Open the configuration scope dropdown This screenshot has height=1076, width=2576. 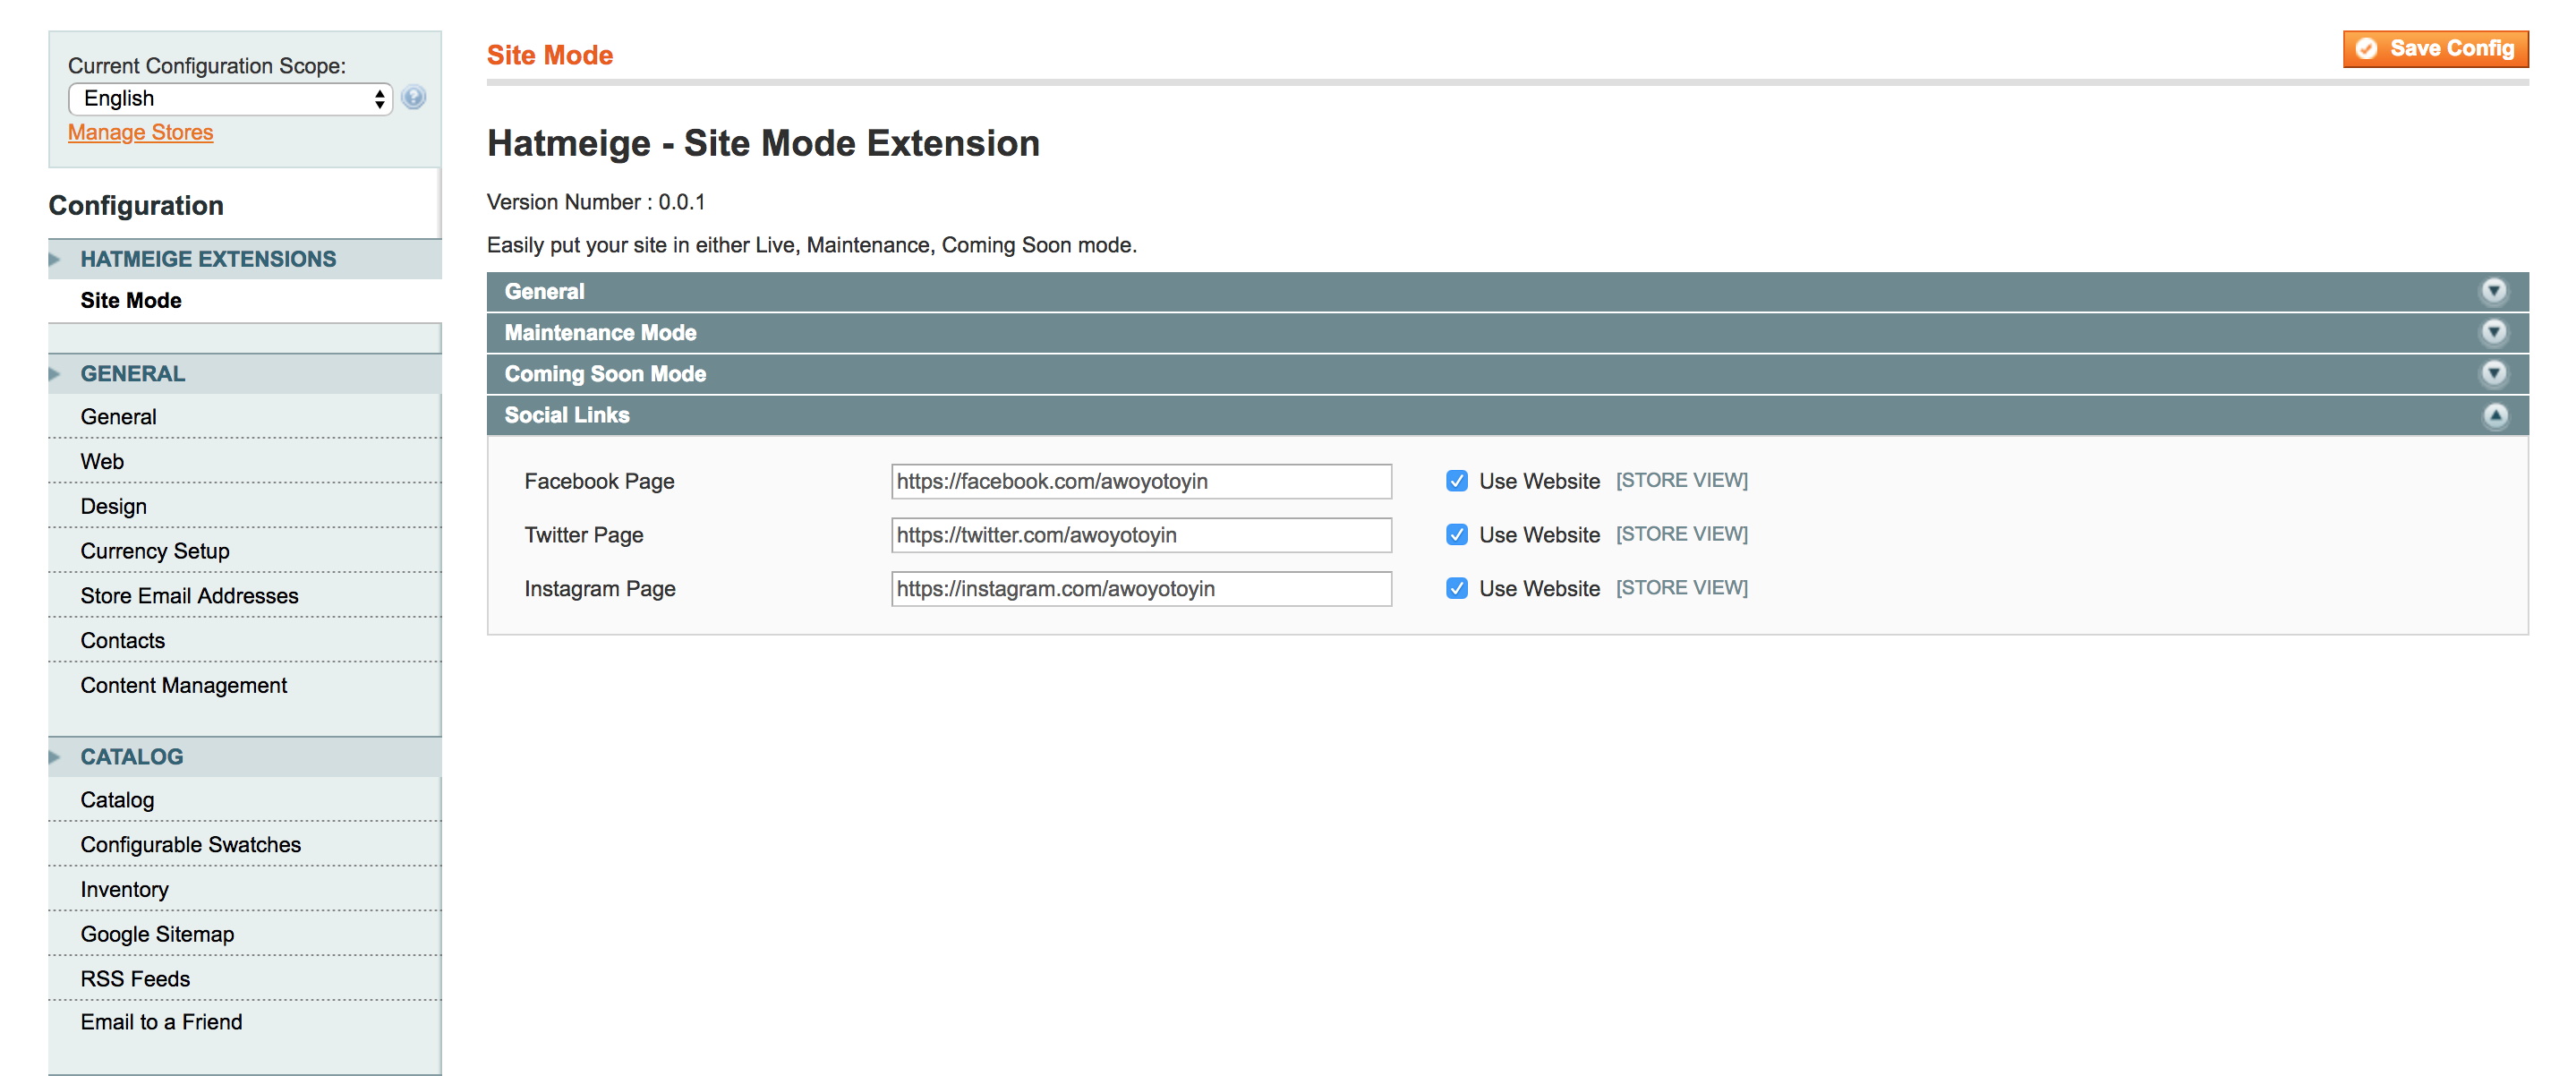coord(230,98)
